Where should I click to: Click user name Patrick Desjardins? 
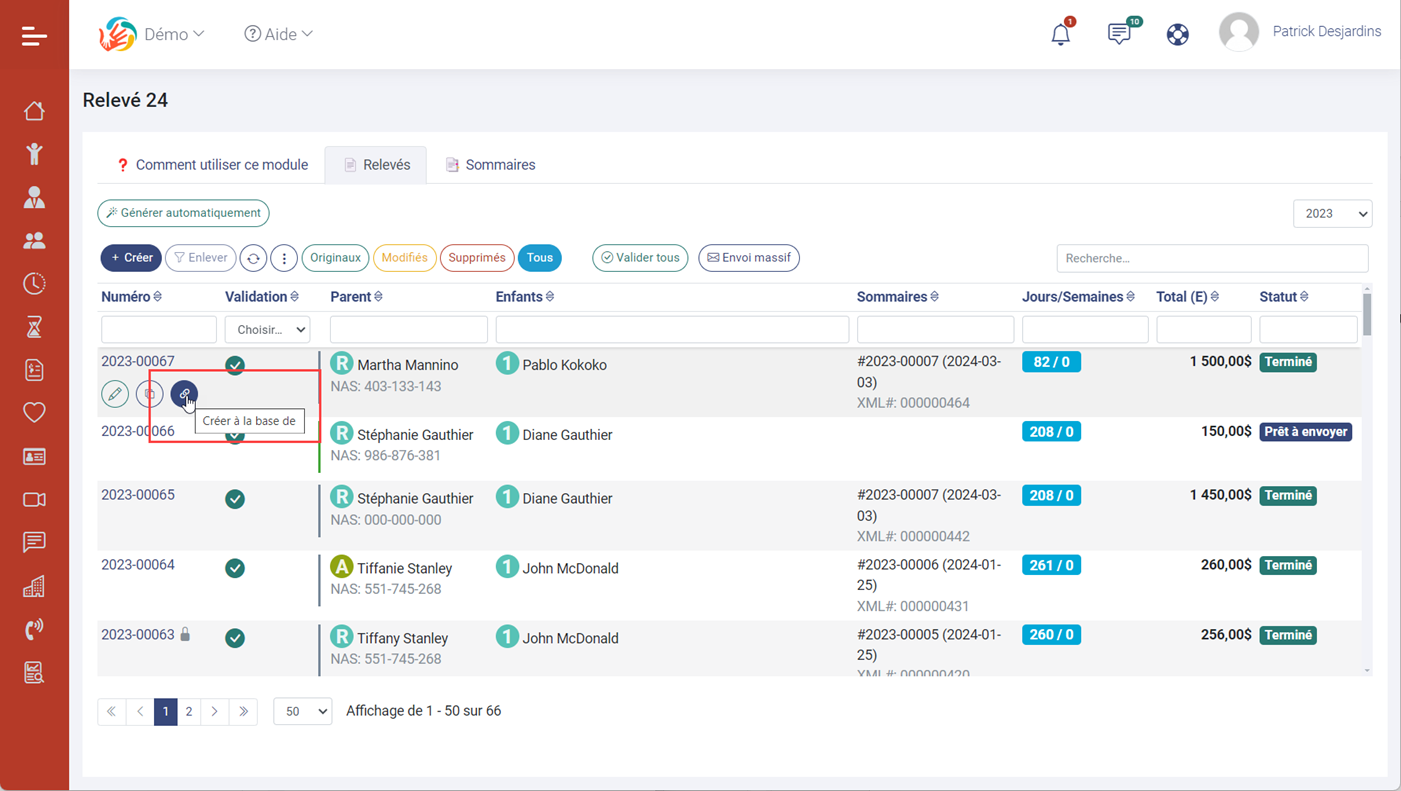pyautogui.click(x=1327, y=32)
